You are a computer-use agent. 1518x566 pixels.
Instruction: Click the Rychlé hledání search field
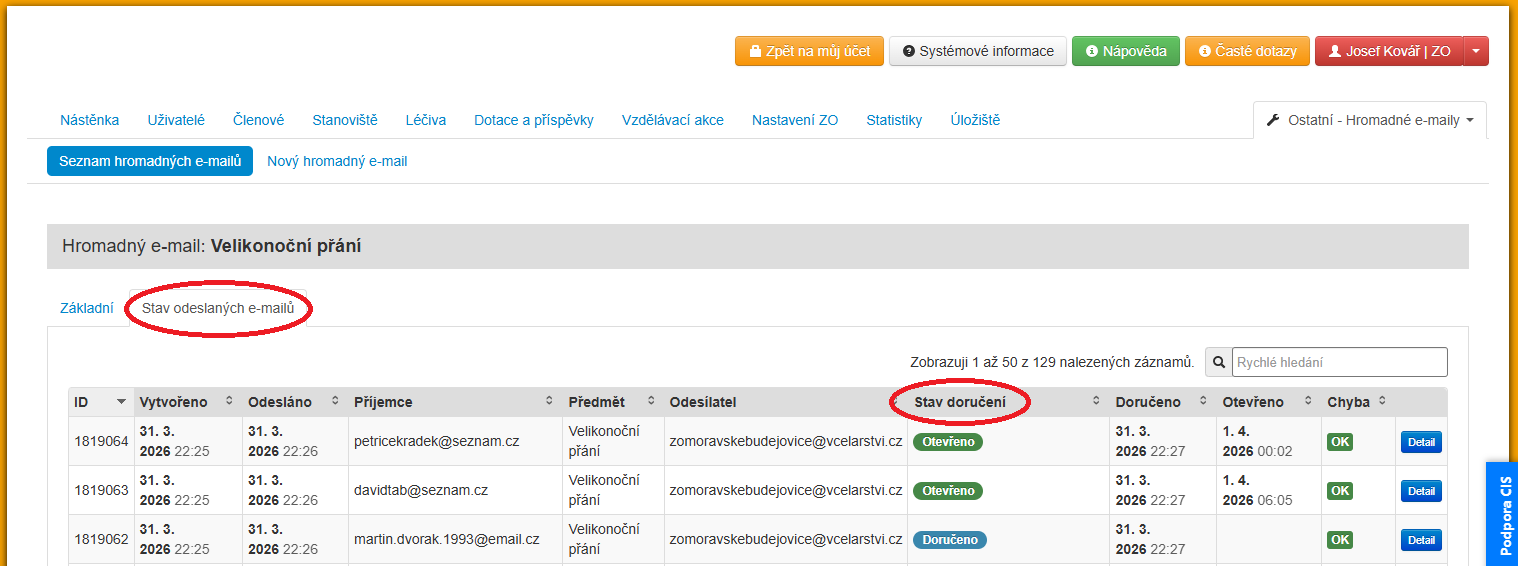pyautogui.click(x=1339, y=362)
